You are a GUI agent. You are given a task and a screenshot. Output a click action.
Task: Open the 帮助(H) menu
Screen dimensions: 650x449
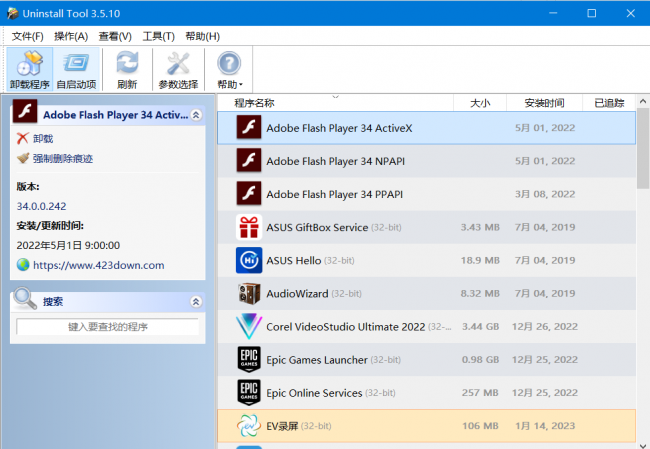coord(202,36)
